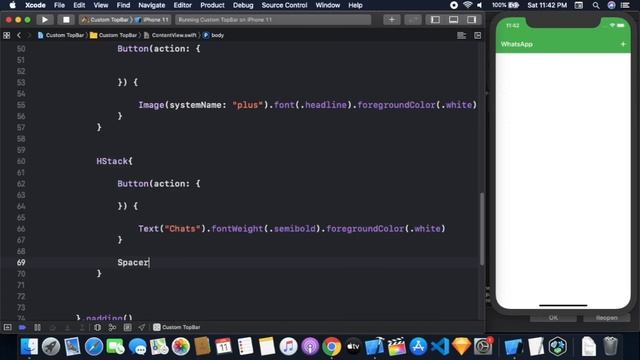
Task: Select Custom TopBar project in jump bar
Action: 61,36
